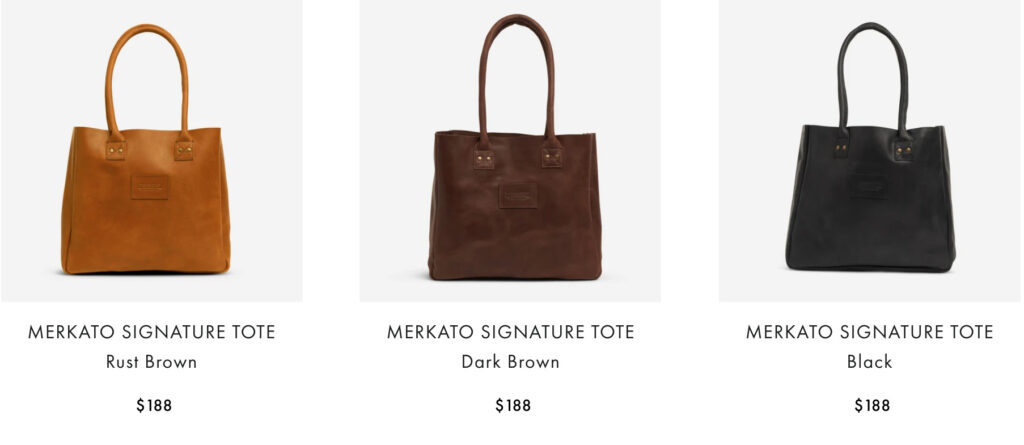Click the embossed logo on the black tote
Viewport: 1024px width, 445px height.
point(869,186)
